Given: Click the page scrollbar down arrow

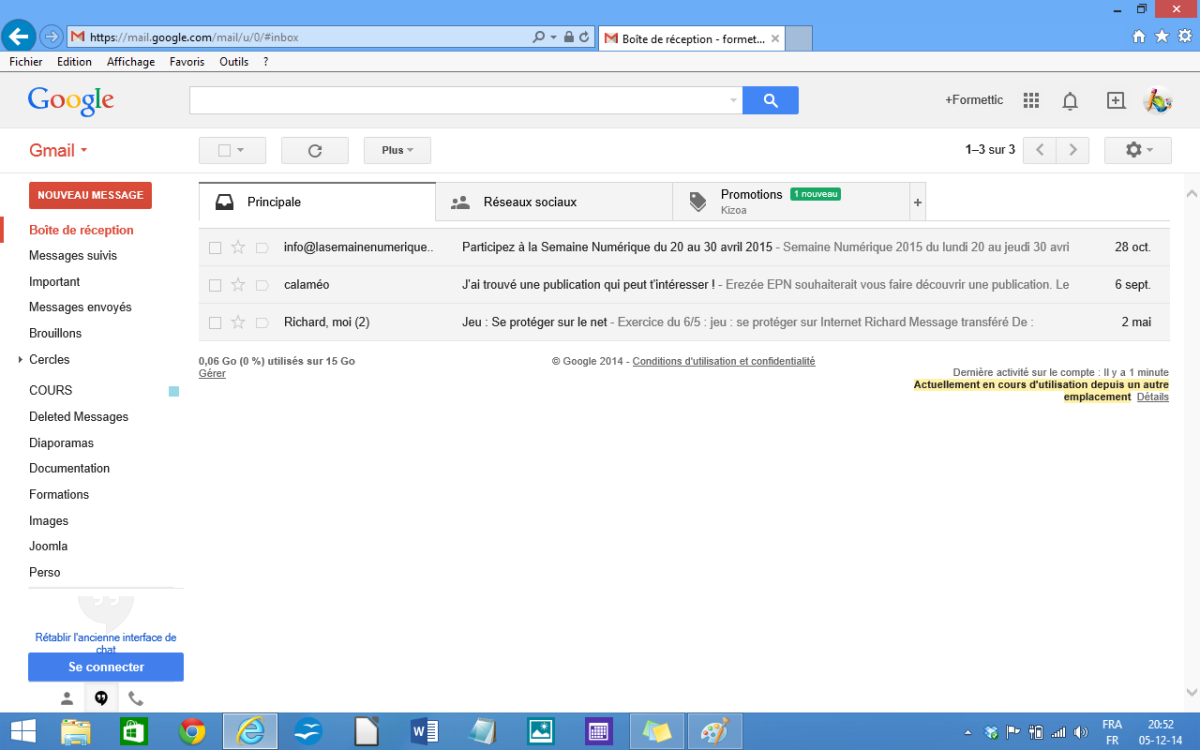Looking at the screenshot, I should coord(1191,692).
